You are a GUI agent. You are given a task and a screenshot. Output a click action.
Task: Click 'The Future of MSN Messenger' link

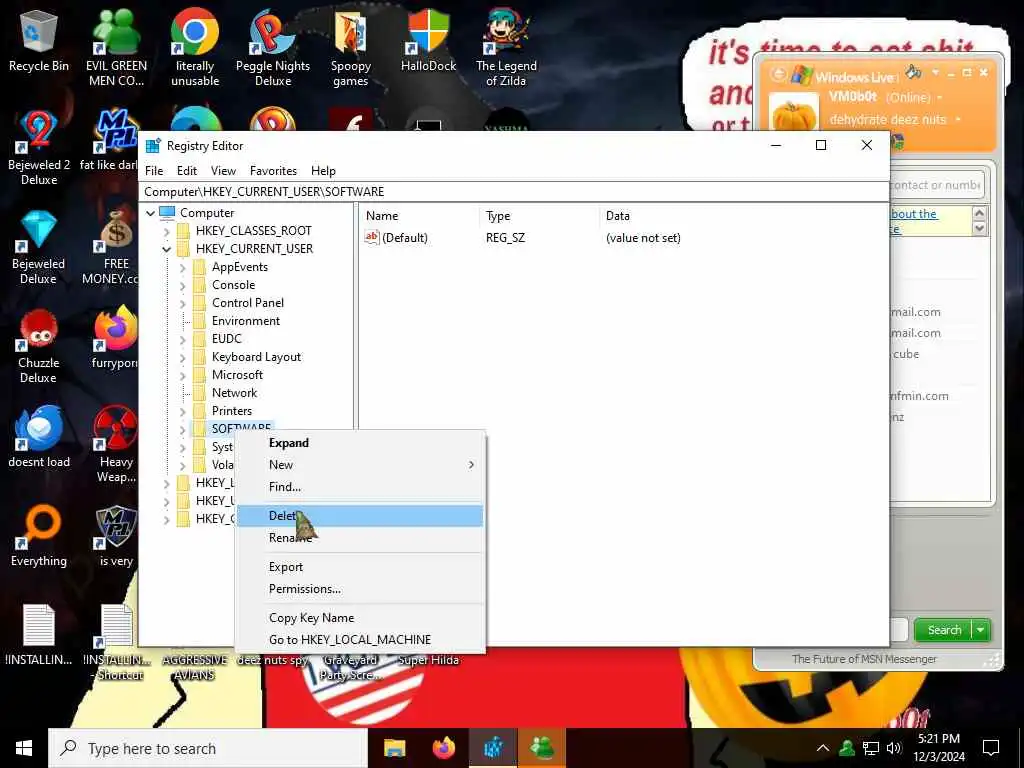pos(864,659)
